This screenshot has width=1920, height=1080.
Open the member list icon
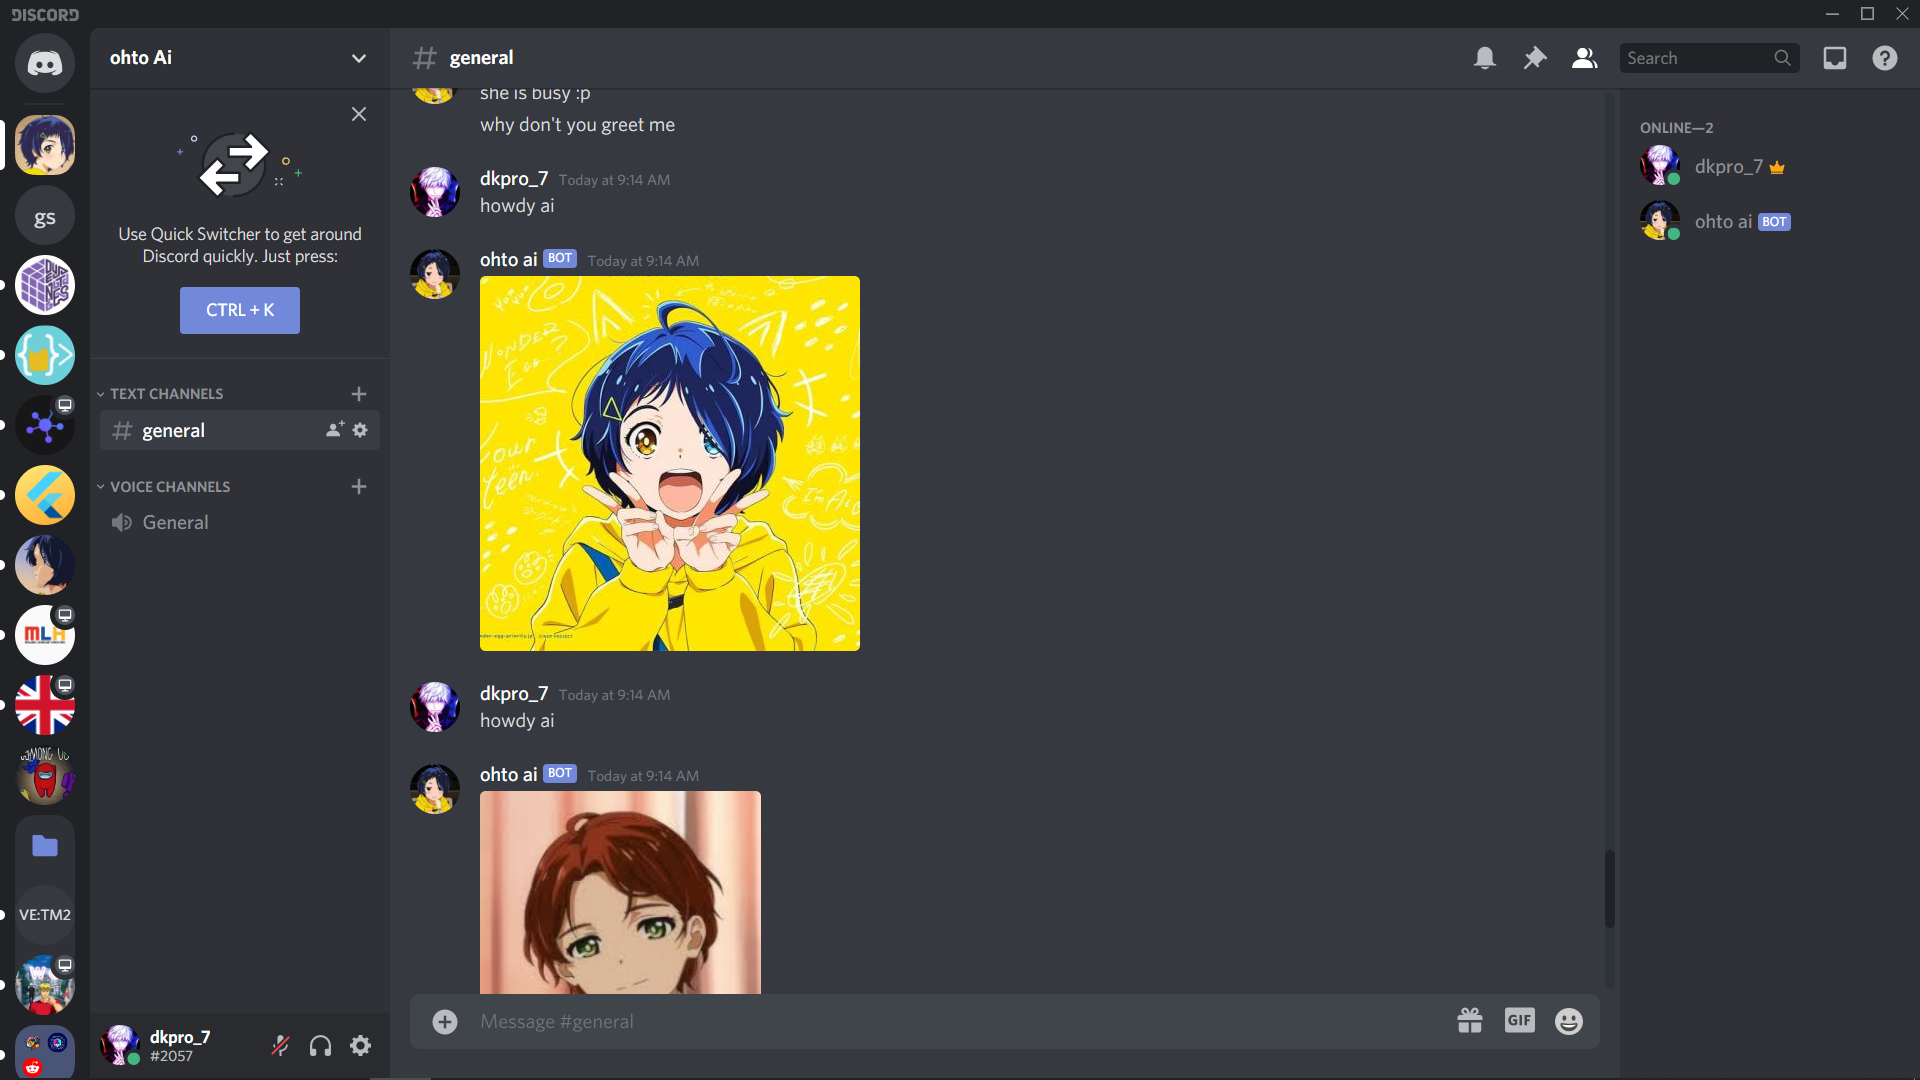(x=1584, y=58)
